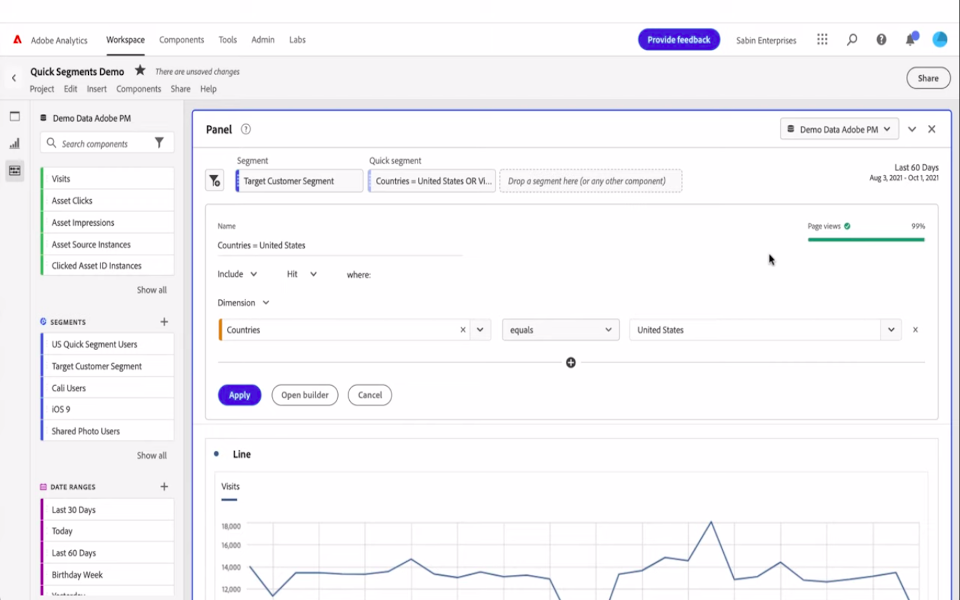Click Show all under the metrics list

click(x=151, y=290)
